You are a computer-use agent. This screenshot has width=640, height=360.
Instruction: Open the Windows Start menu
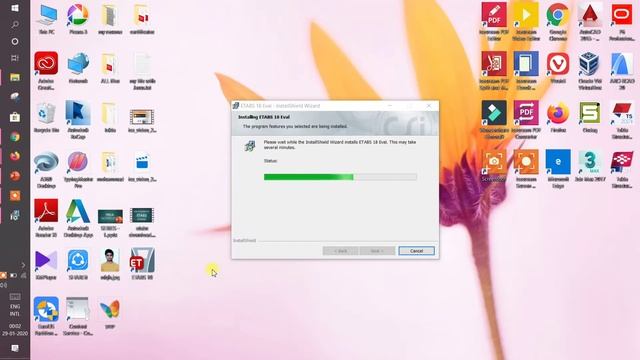15,8
